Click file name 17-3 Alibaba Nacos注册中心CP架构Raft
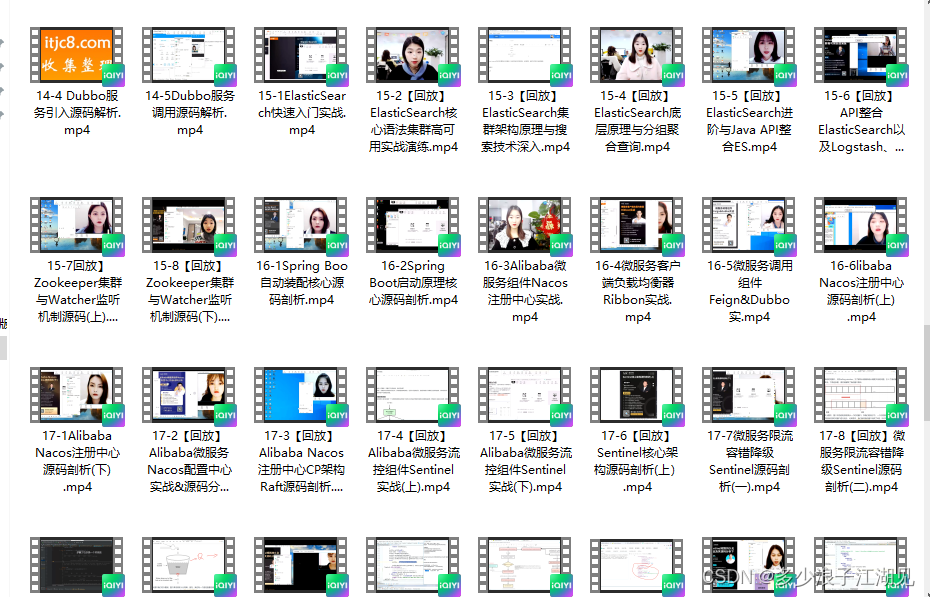The image size is (930, 597). point(302,461)
